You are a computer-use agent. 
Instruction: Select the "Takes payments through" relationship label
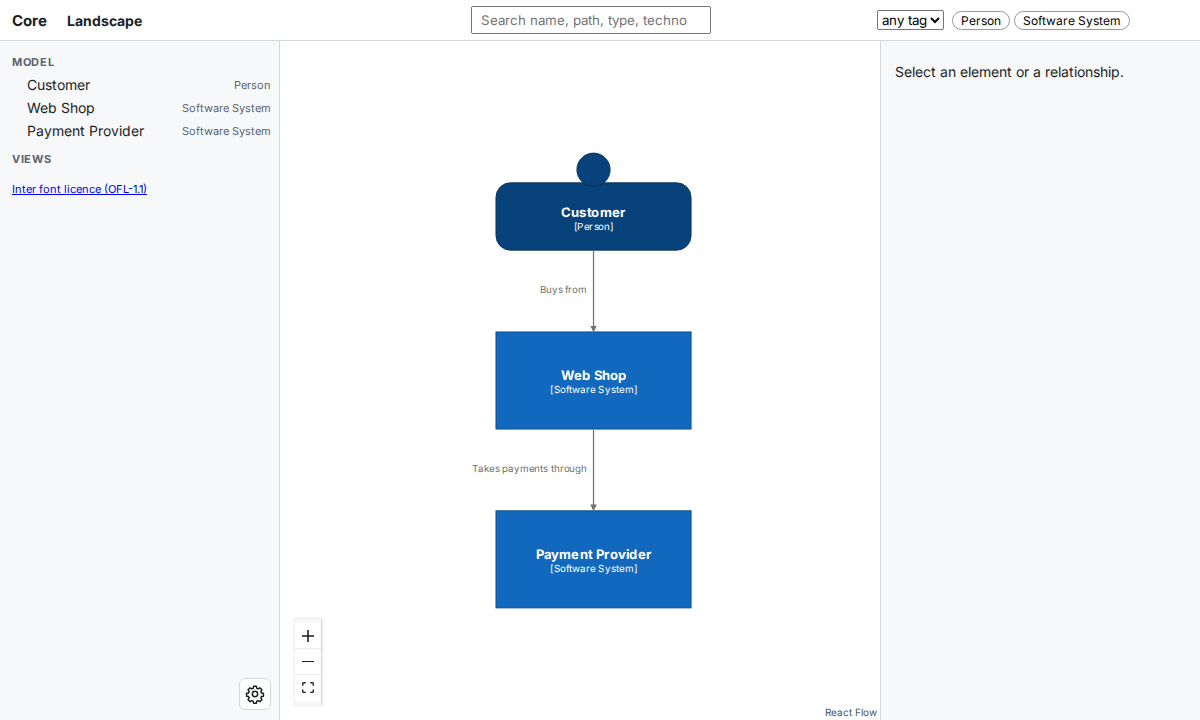[529, 469]
